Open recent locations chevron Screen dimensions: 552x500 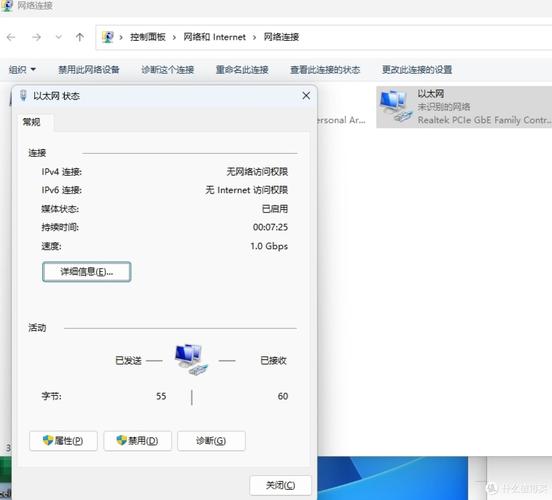coord(58,37)
